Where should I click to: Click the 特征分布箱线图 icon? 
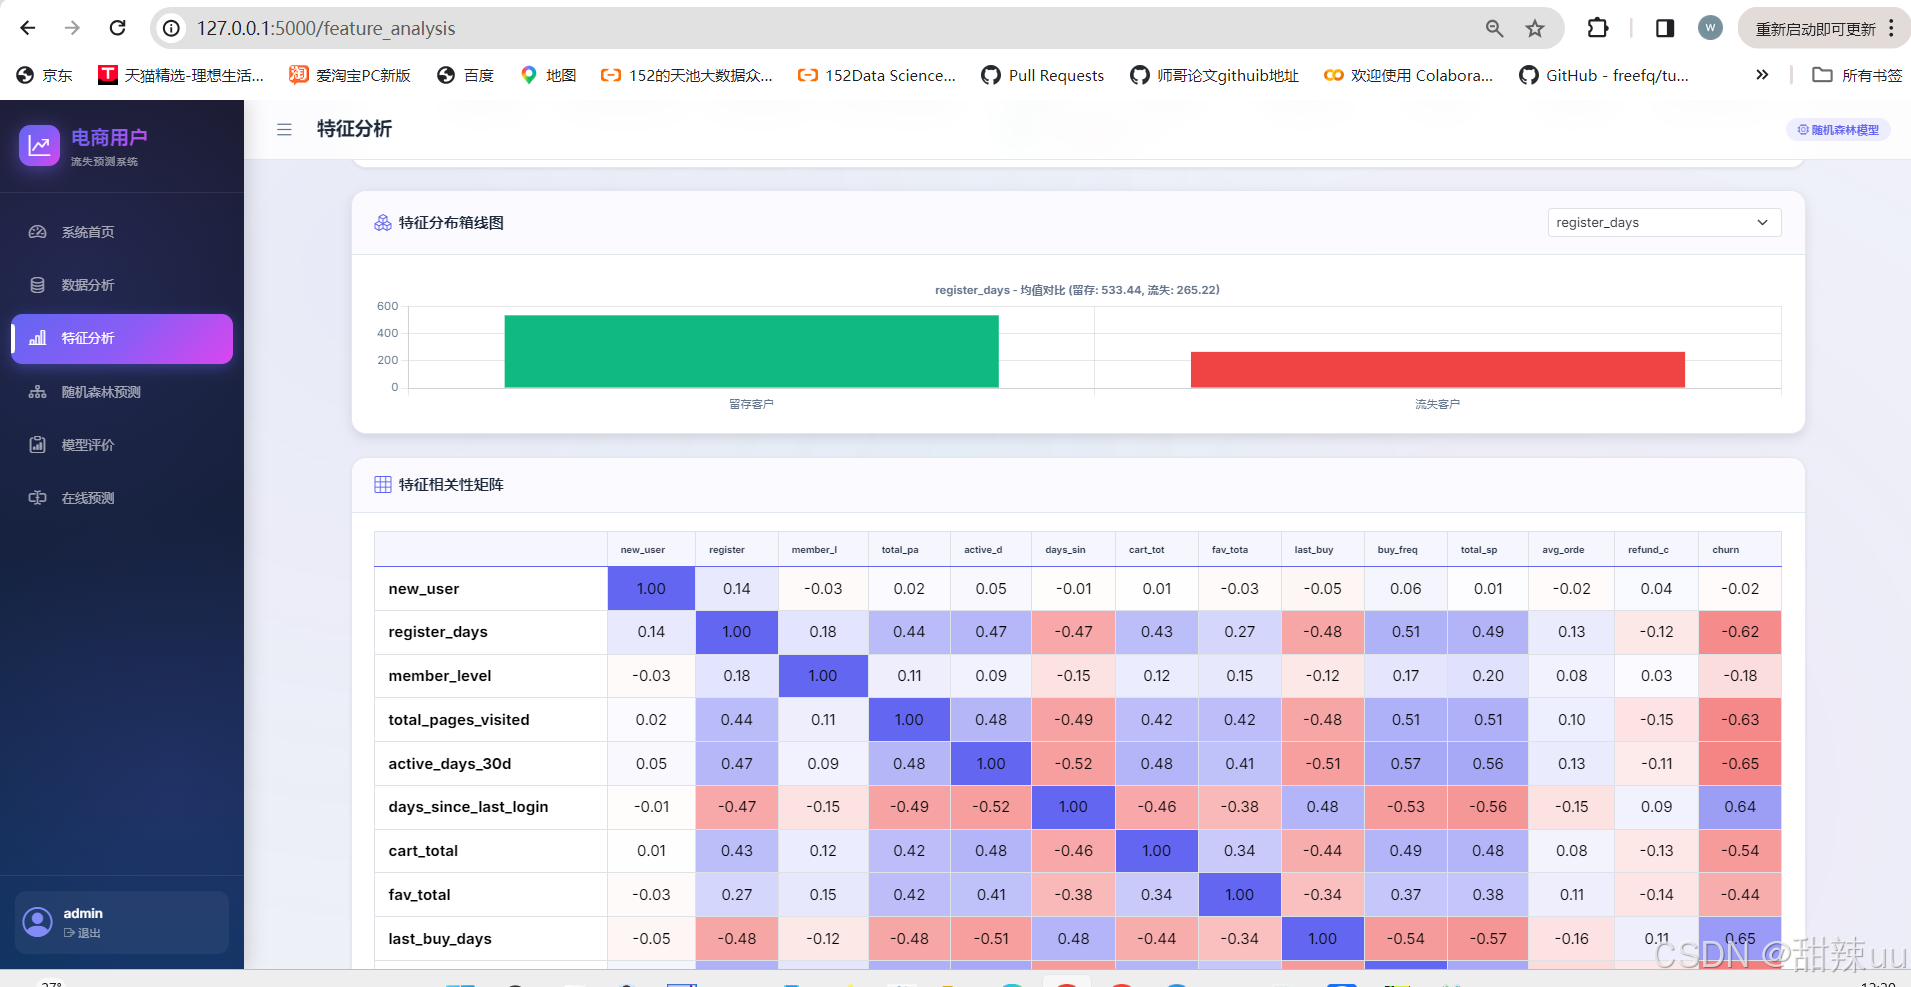click(383, 223)
